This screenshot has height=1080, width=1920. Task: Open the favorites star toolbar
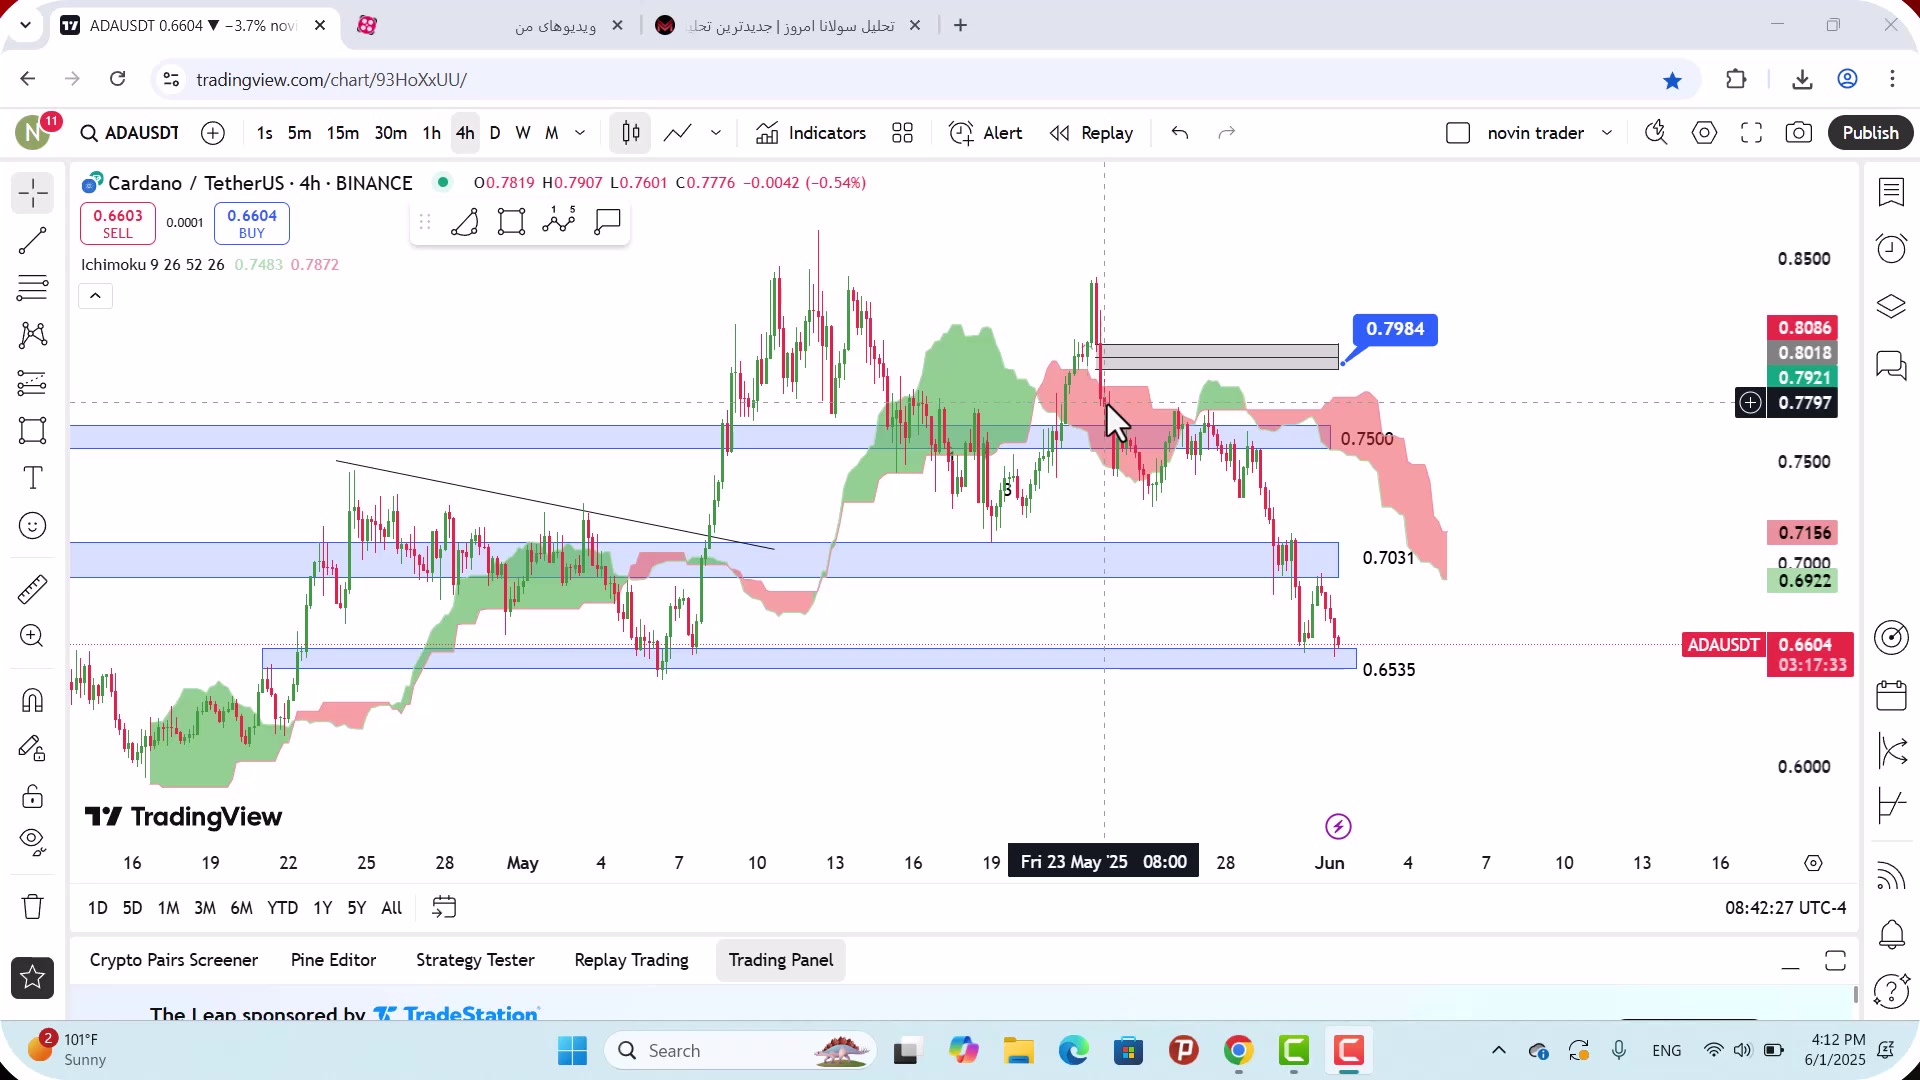32,978
